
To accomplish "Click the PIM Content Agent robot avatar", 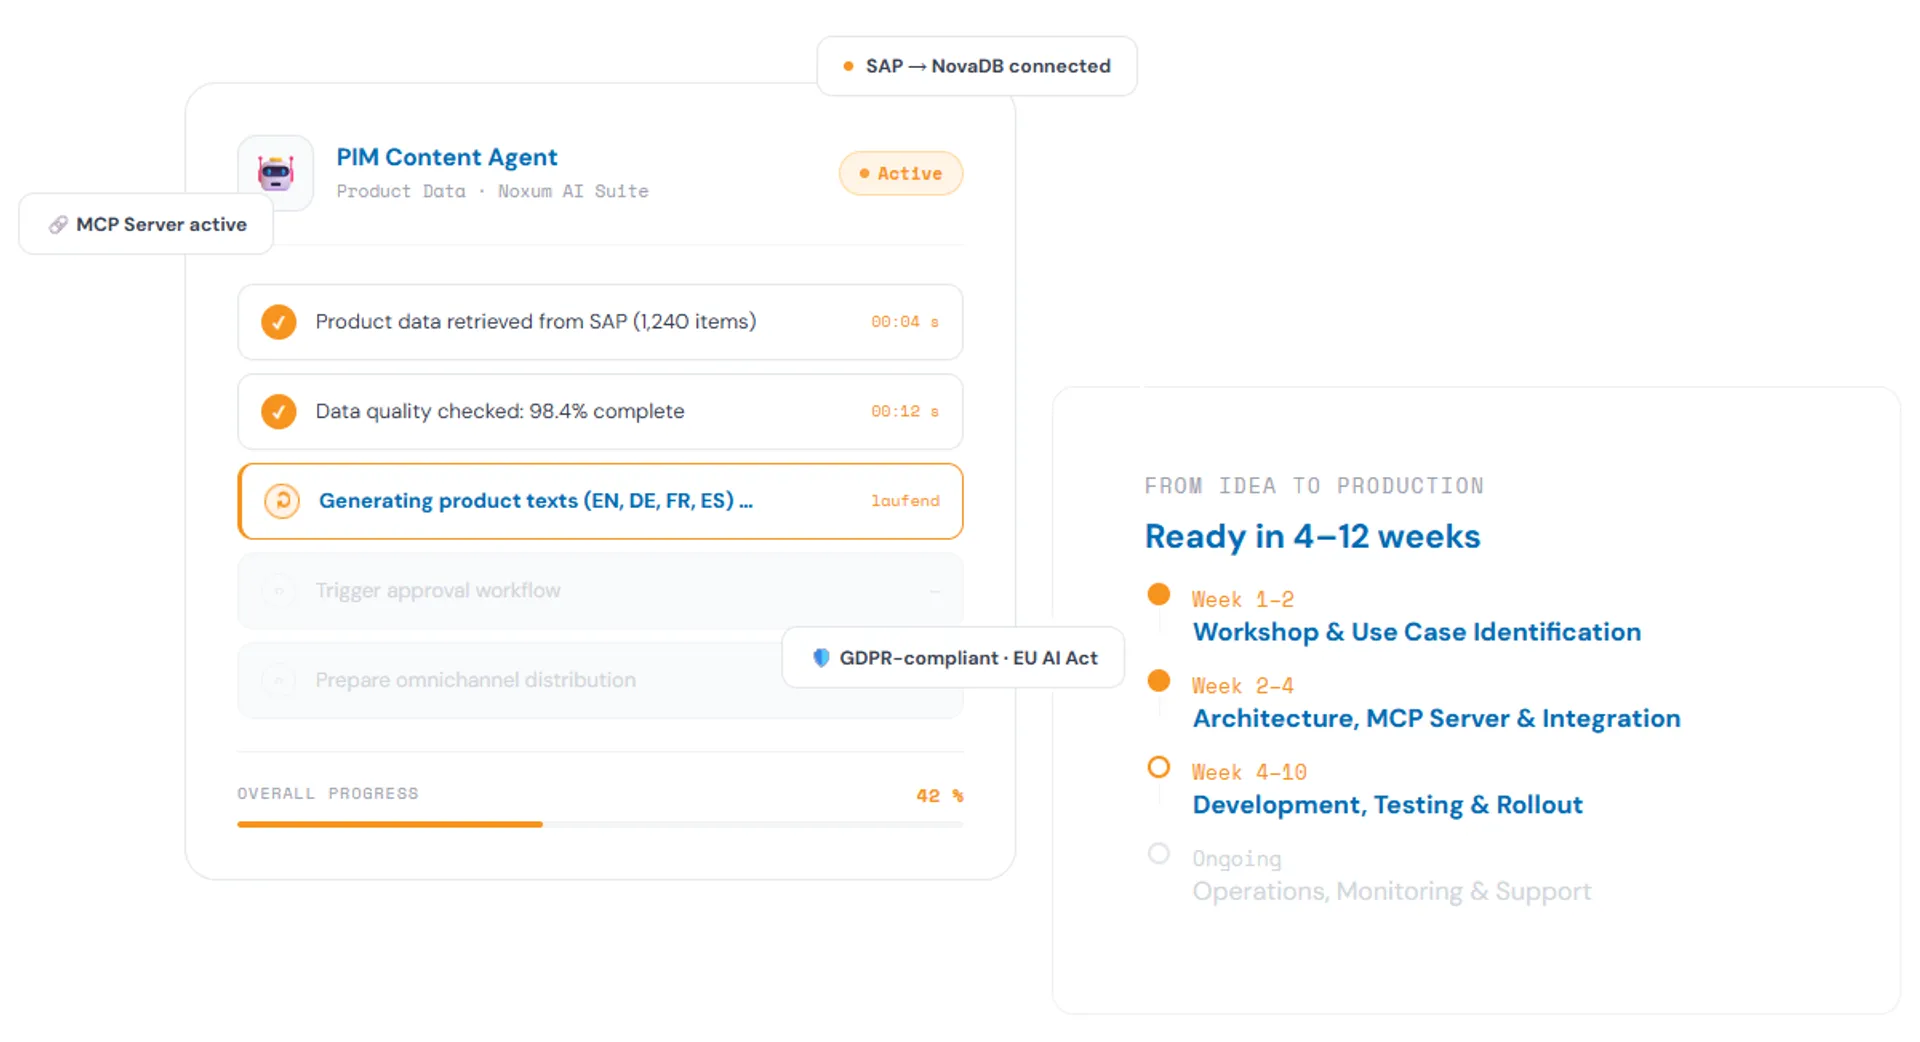I will (275, 173).
